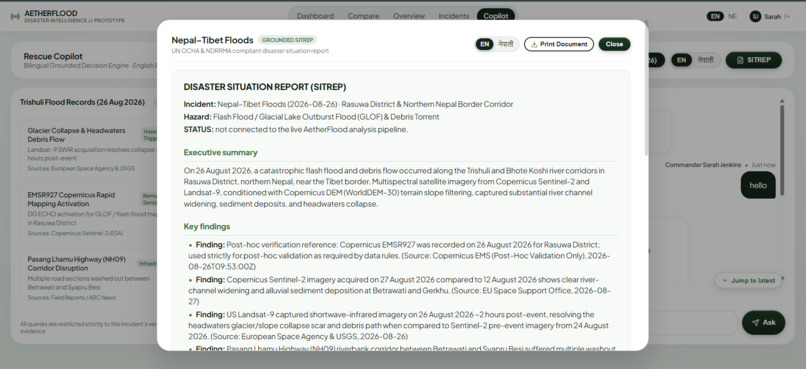The width and height of the screenshot is (806, 369).
Task: Click the Incident: line in the report
Action: tap(348, 104)
